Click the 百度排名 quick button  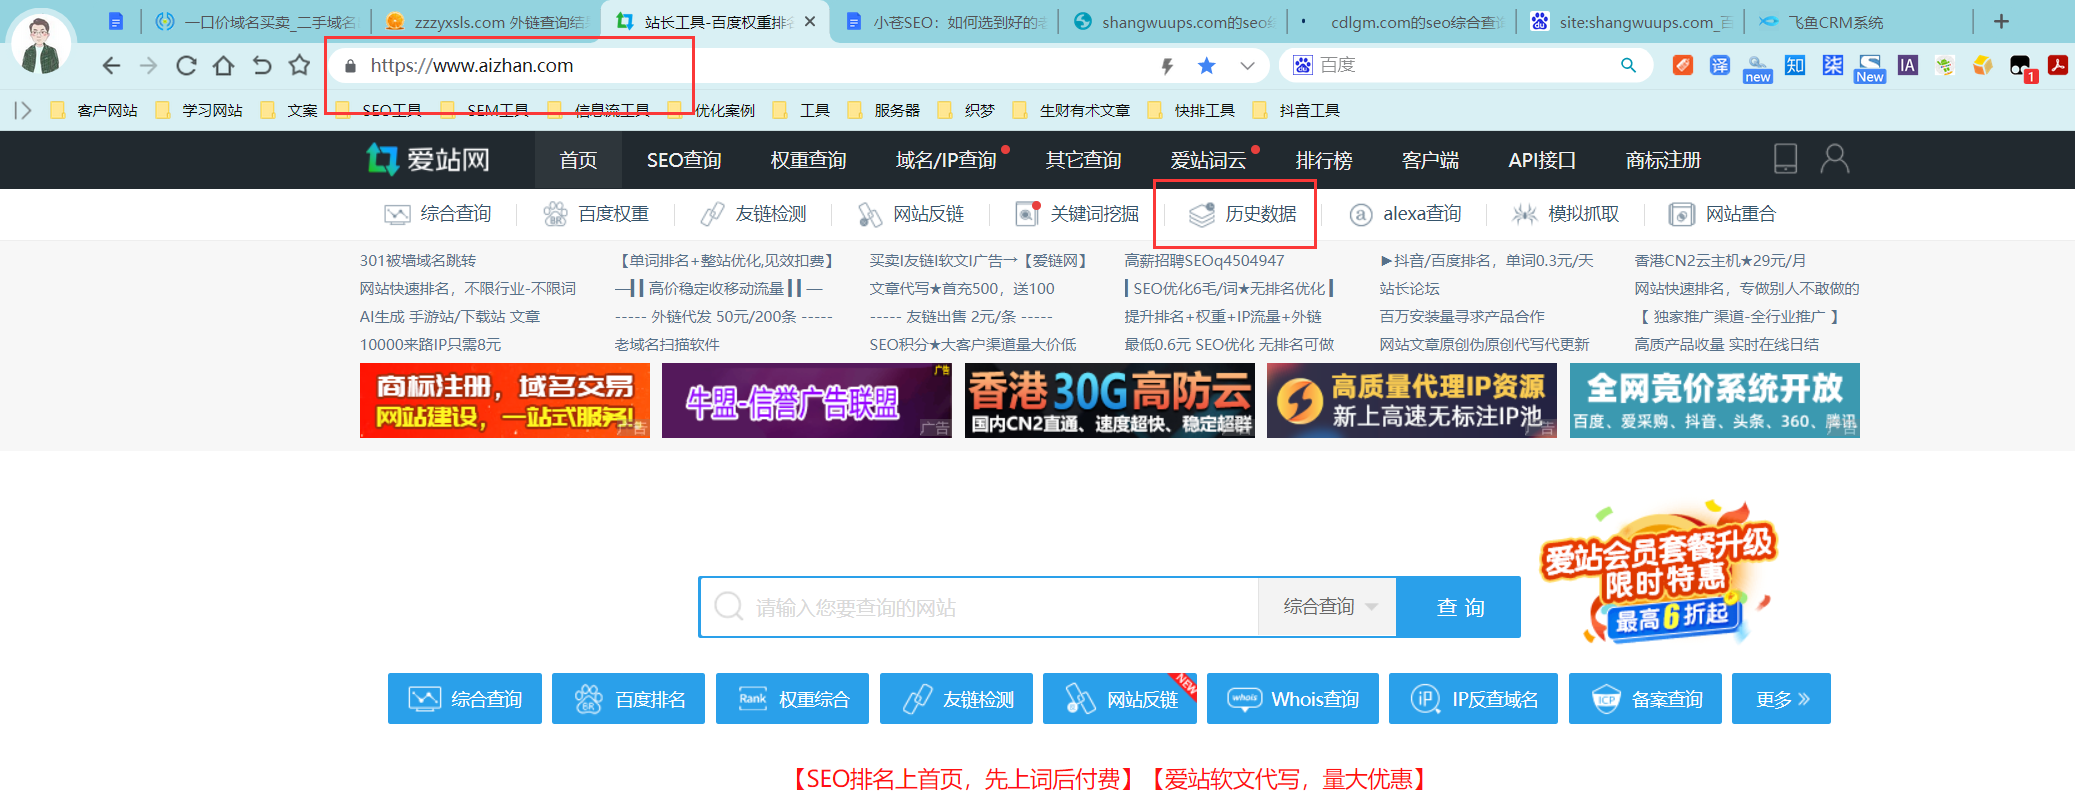629,699
